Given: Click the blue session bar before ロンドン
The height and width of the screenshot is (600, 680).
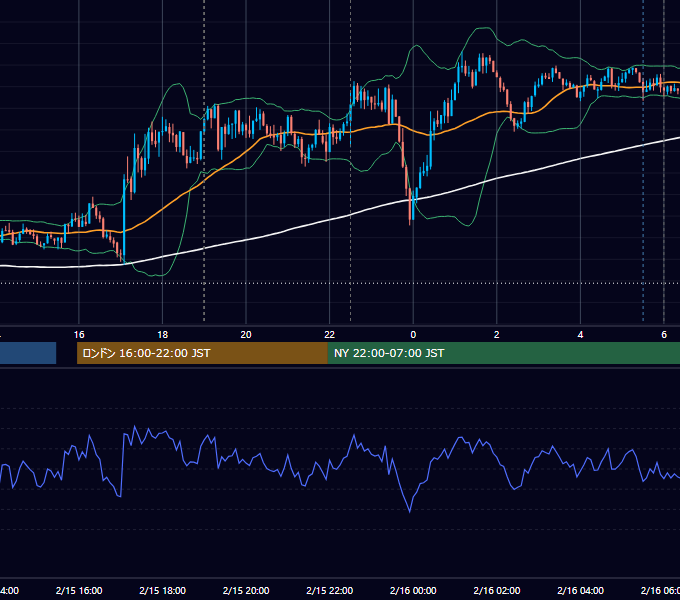Looking at the screenshot, I should click(28, 353).
